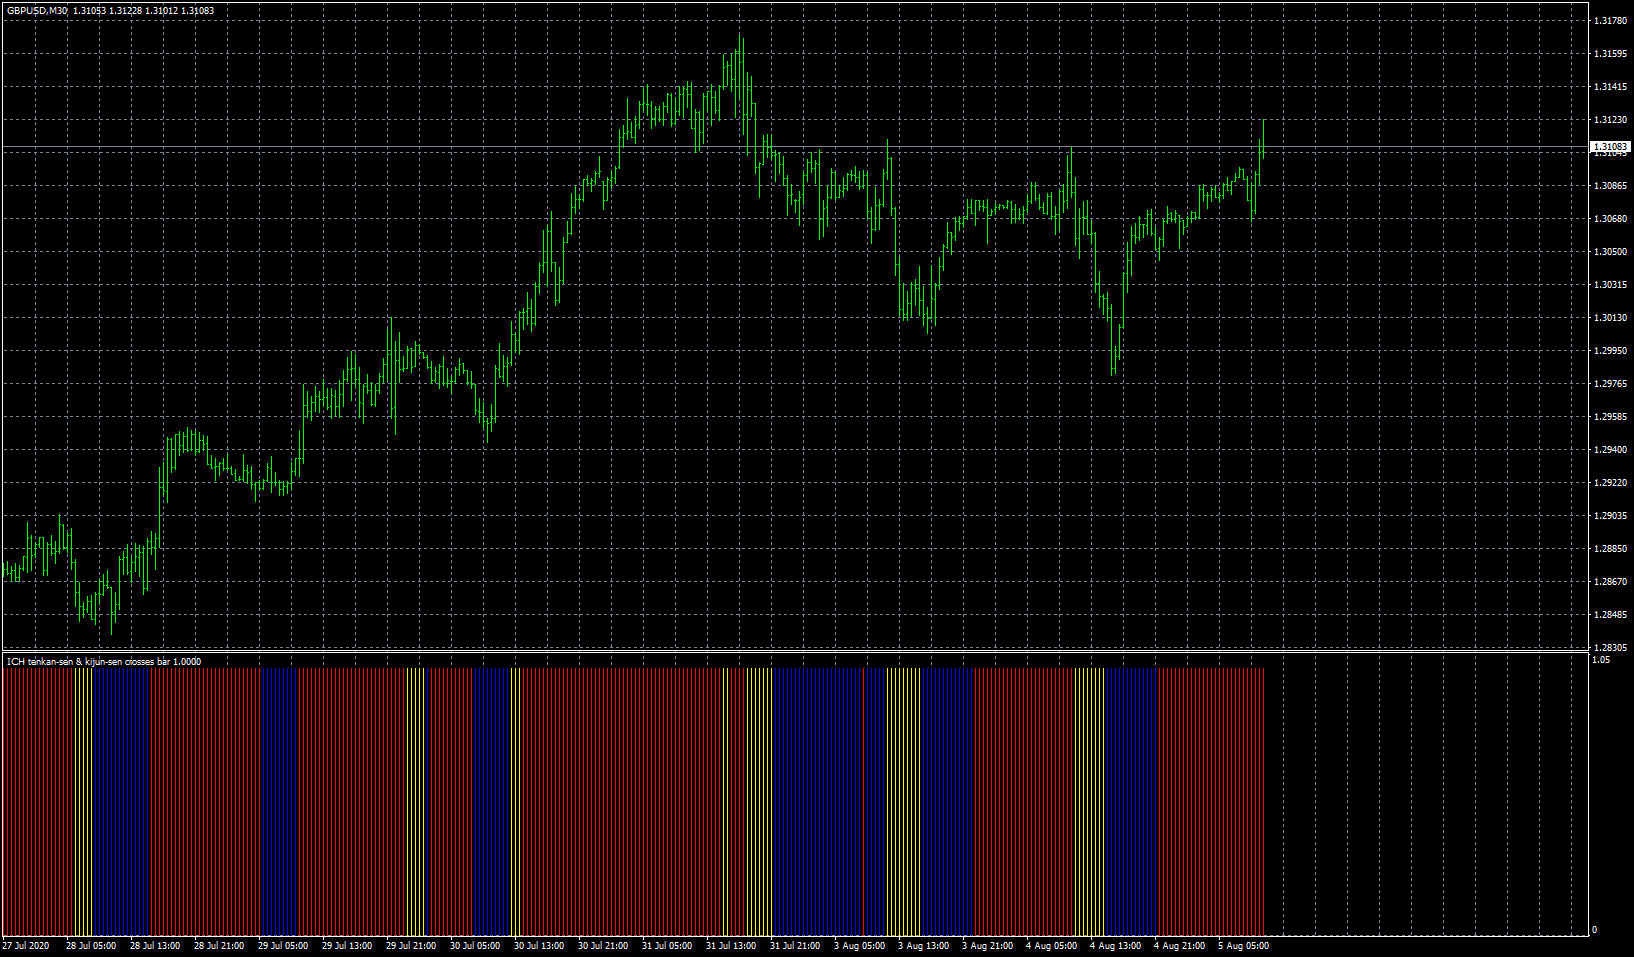Pick the 1.30315 price label
1634x957 pixels.
(x=1608, y=285)
